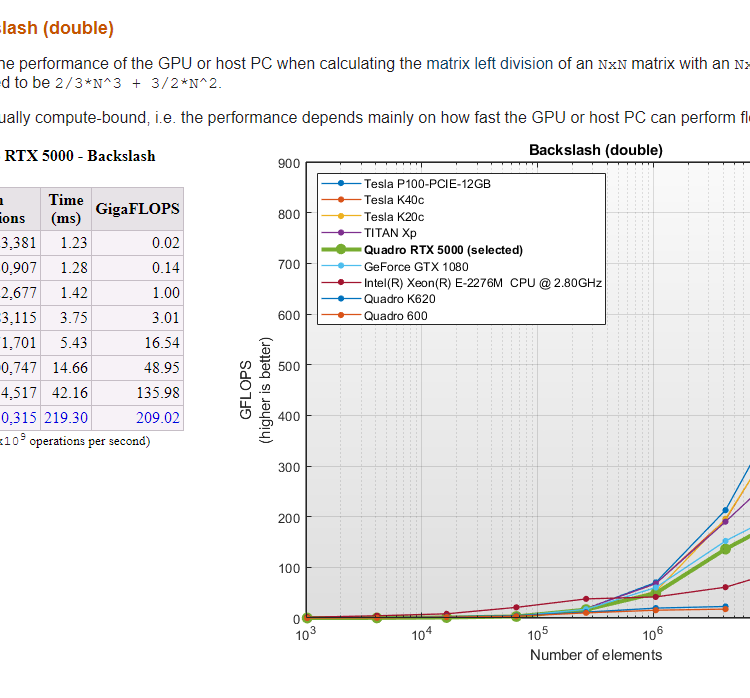
Task: Click the GigaFLOPS column header
Action: point(137,209)
